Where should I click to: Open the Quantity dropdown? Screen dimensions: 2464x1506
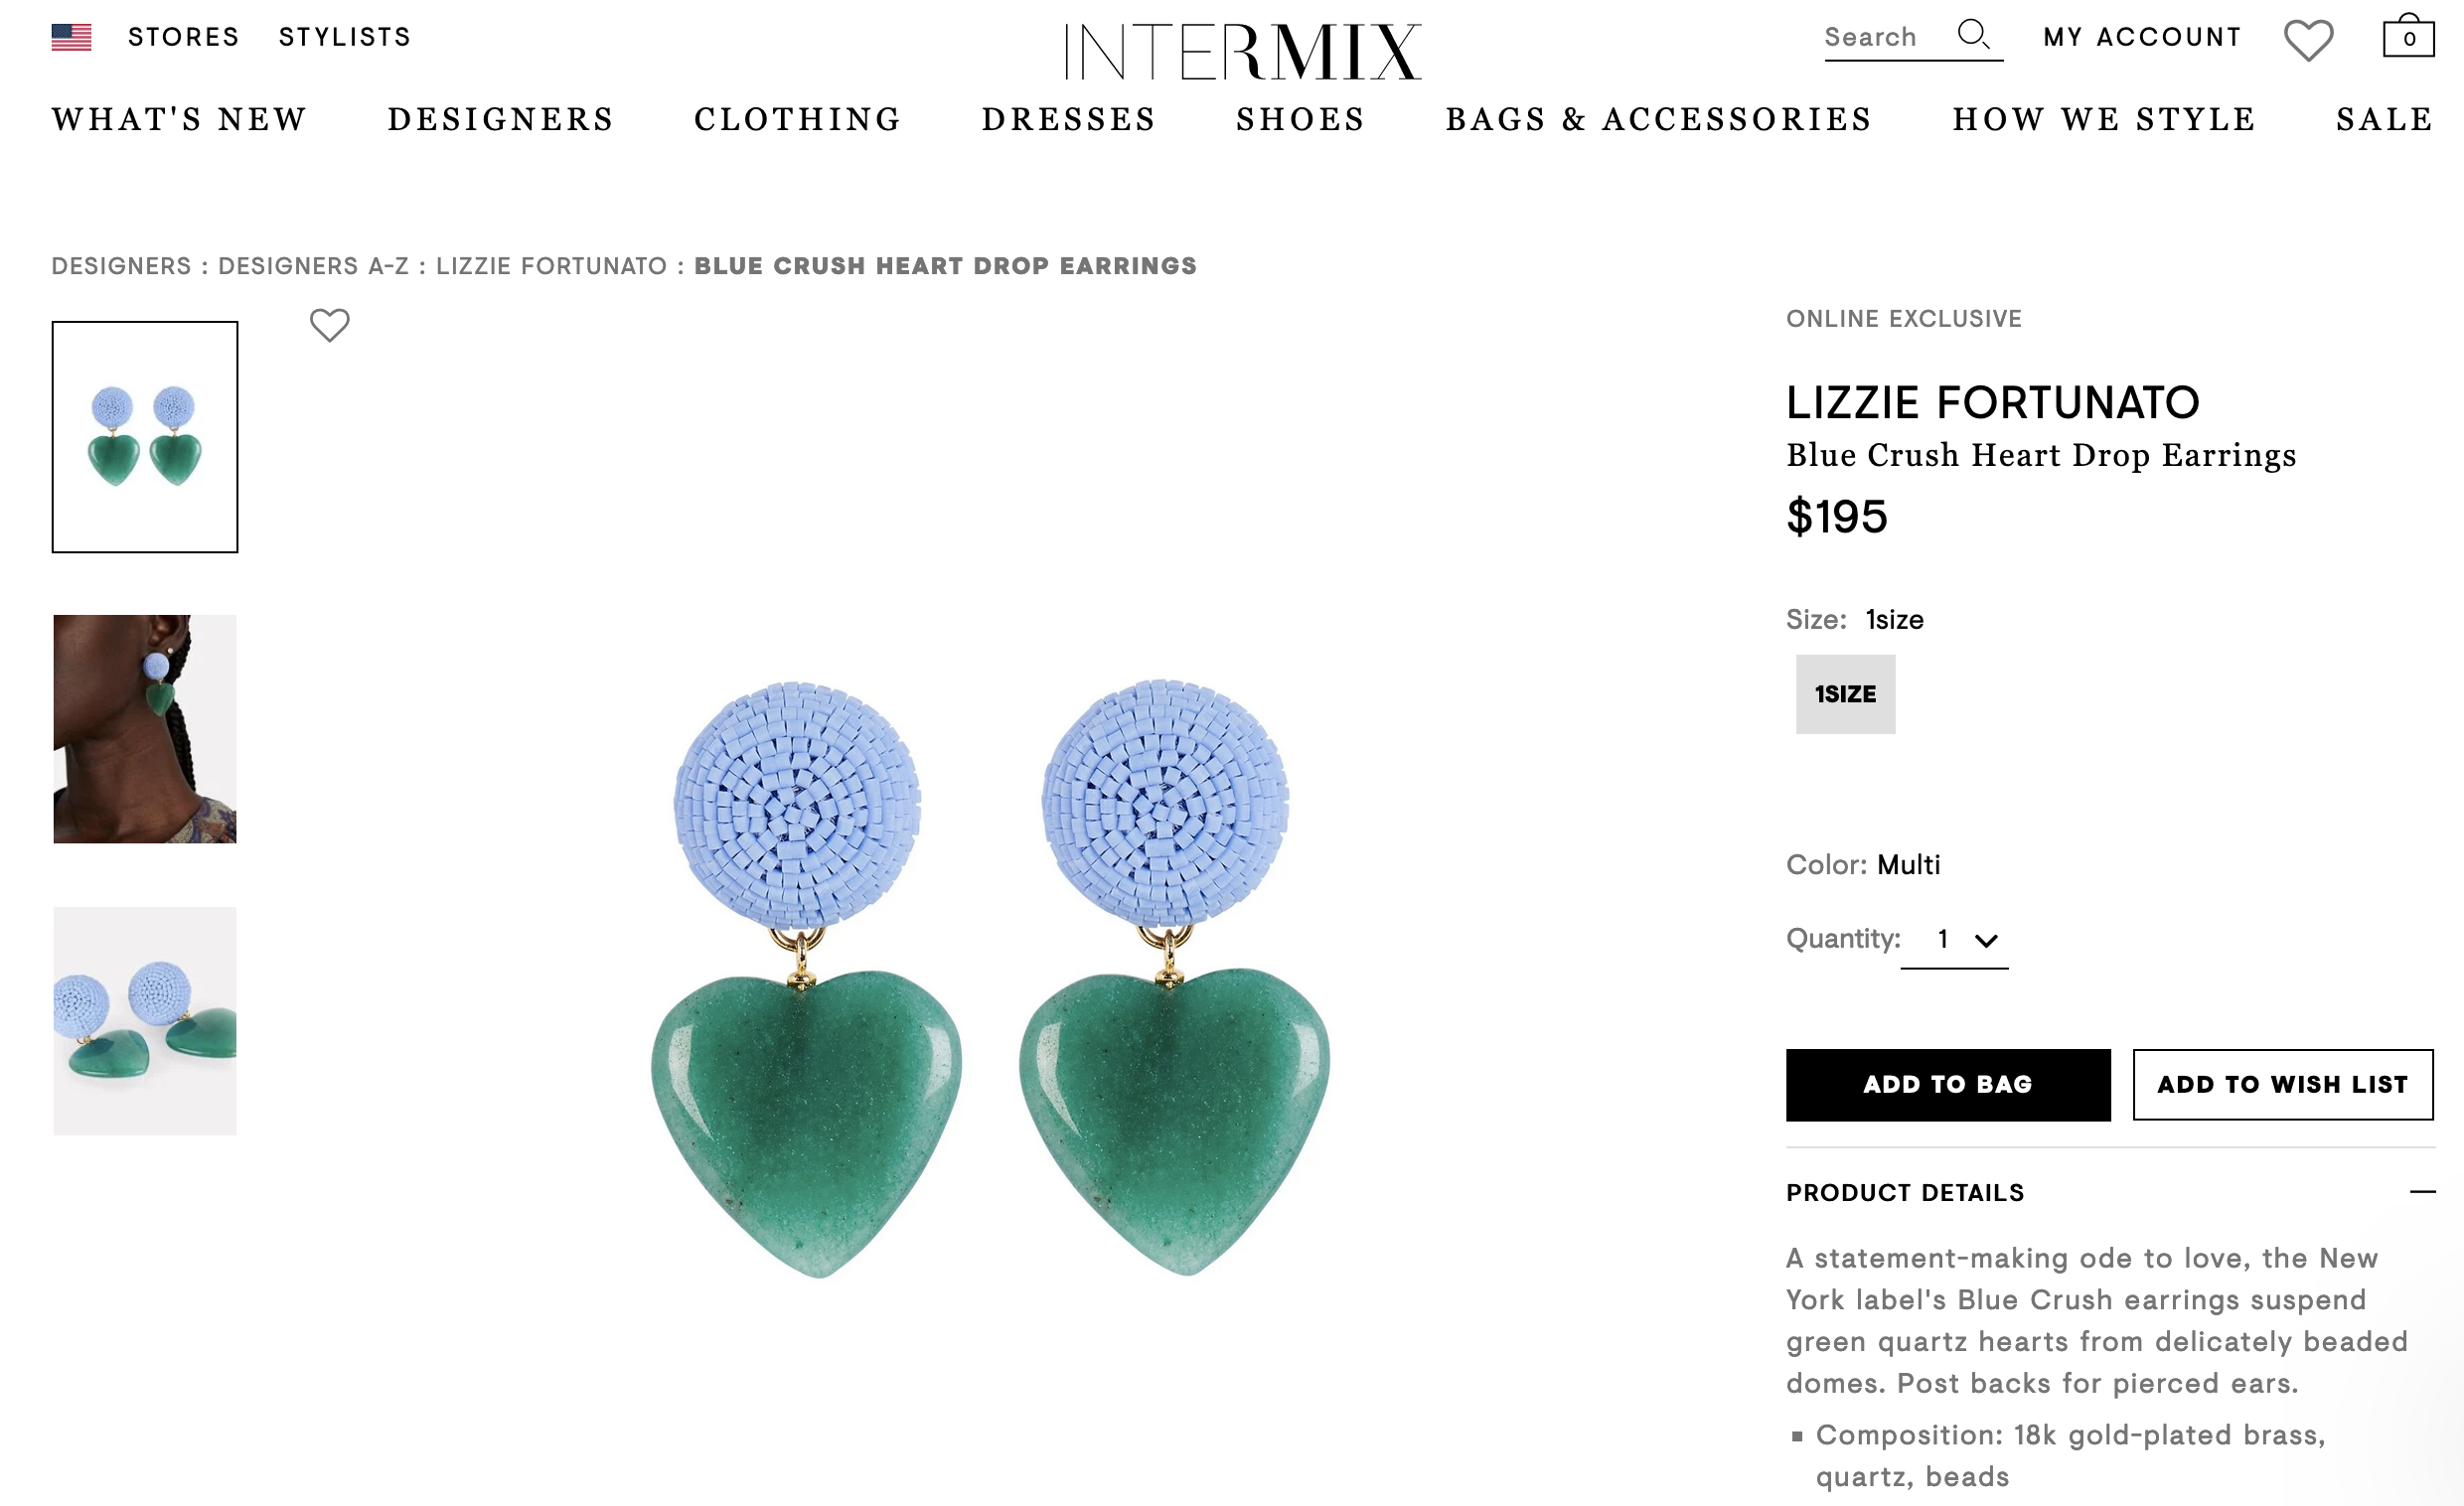pyautogui.click(x=1954, y=940)
